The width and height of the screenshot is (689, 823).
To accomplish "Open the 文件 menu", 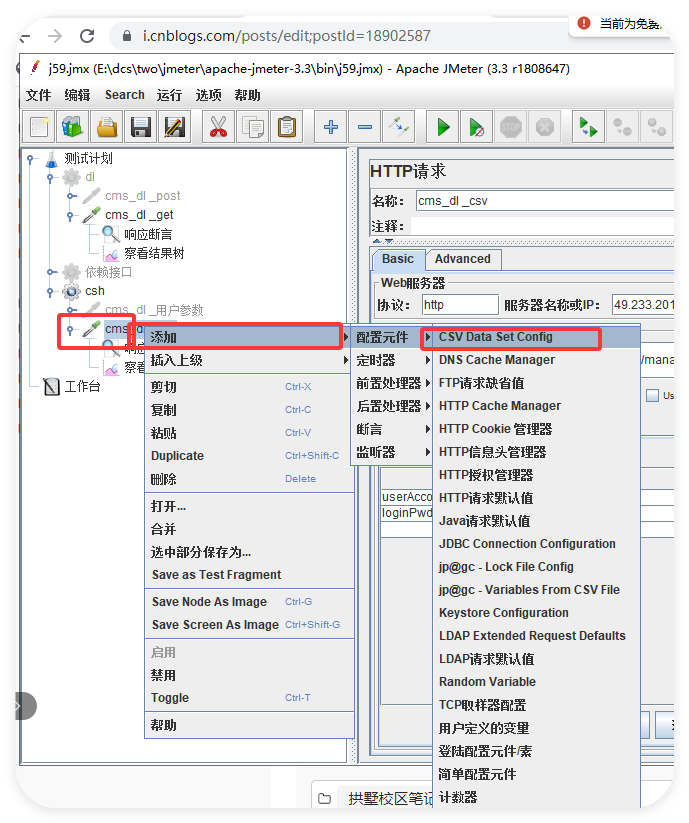I will [x=39, y=95].
